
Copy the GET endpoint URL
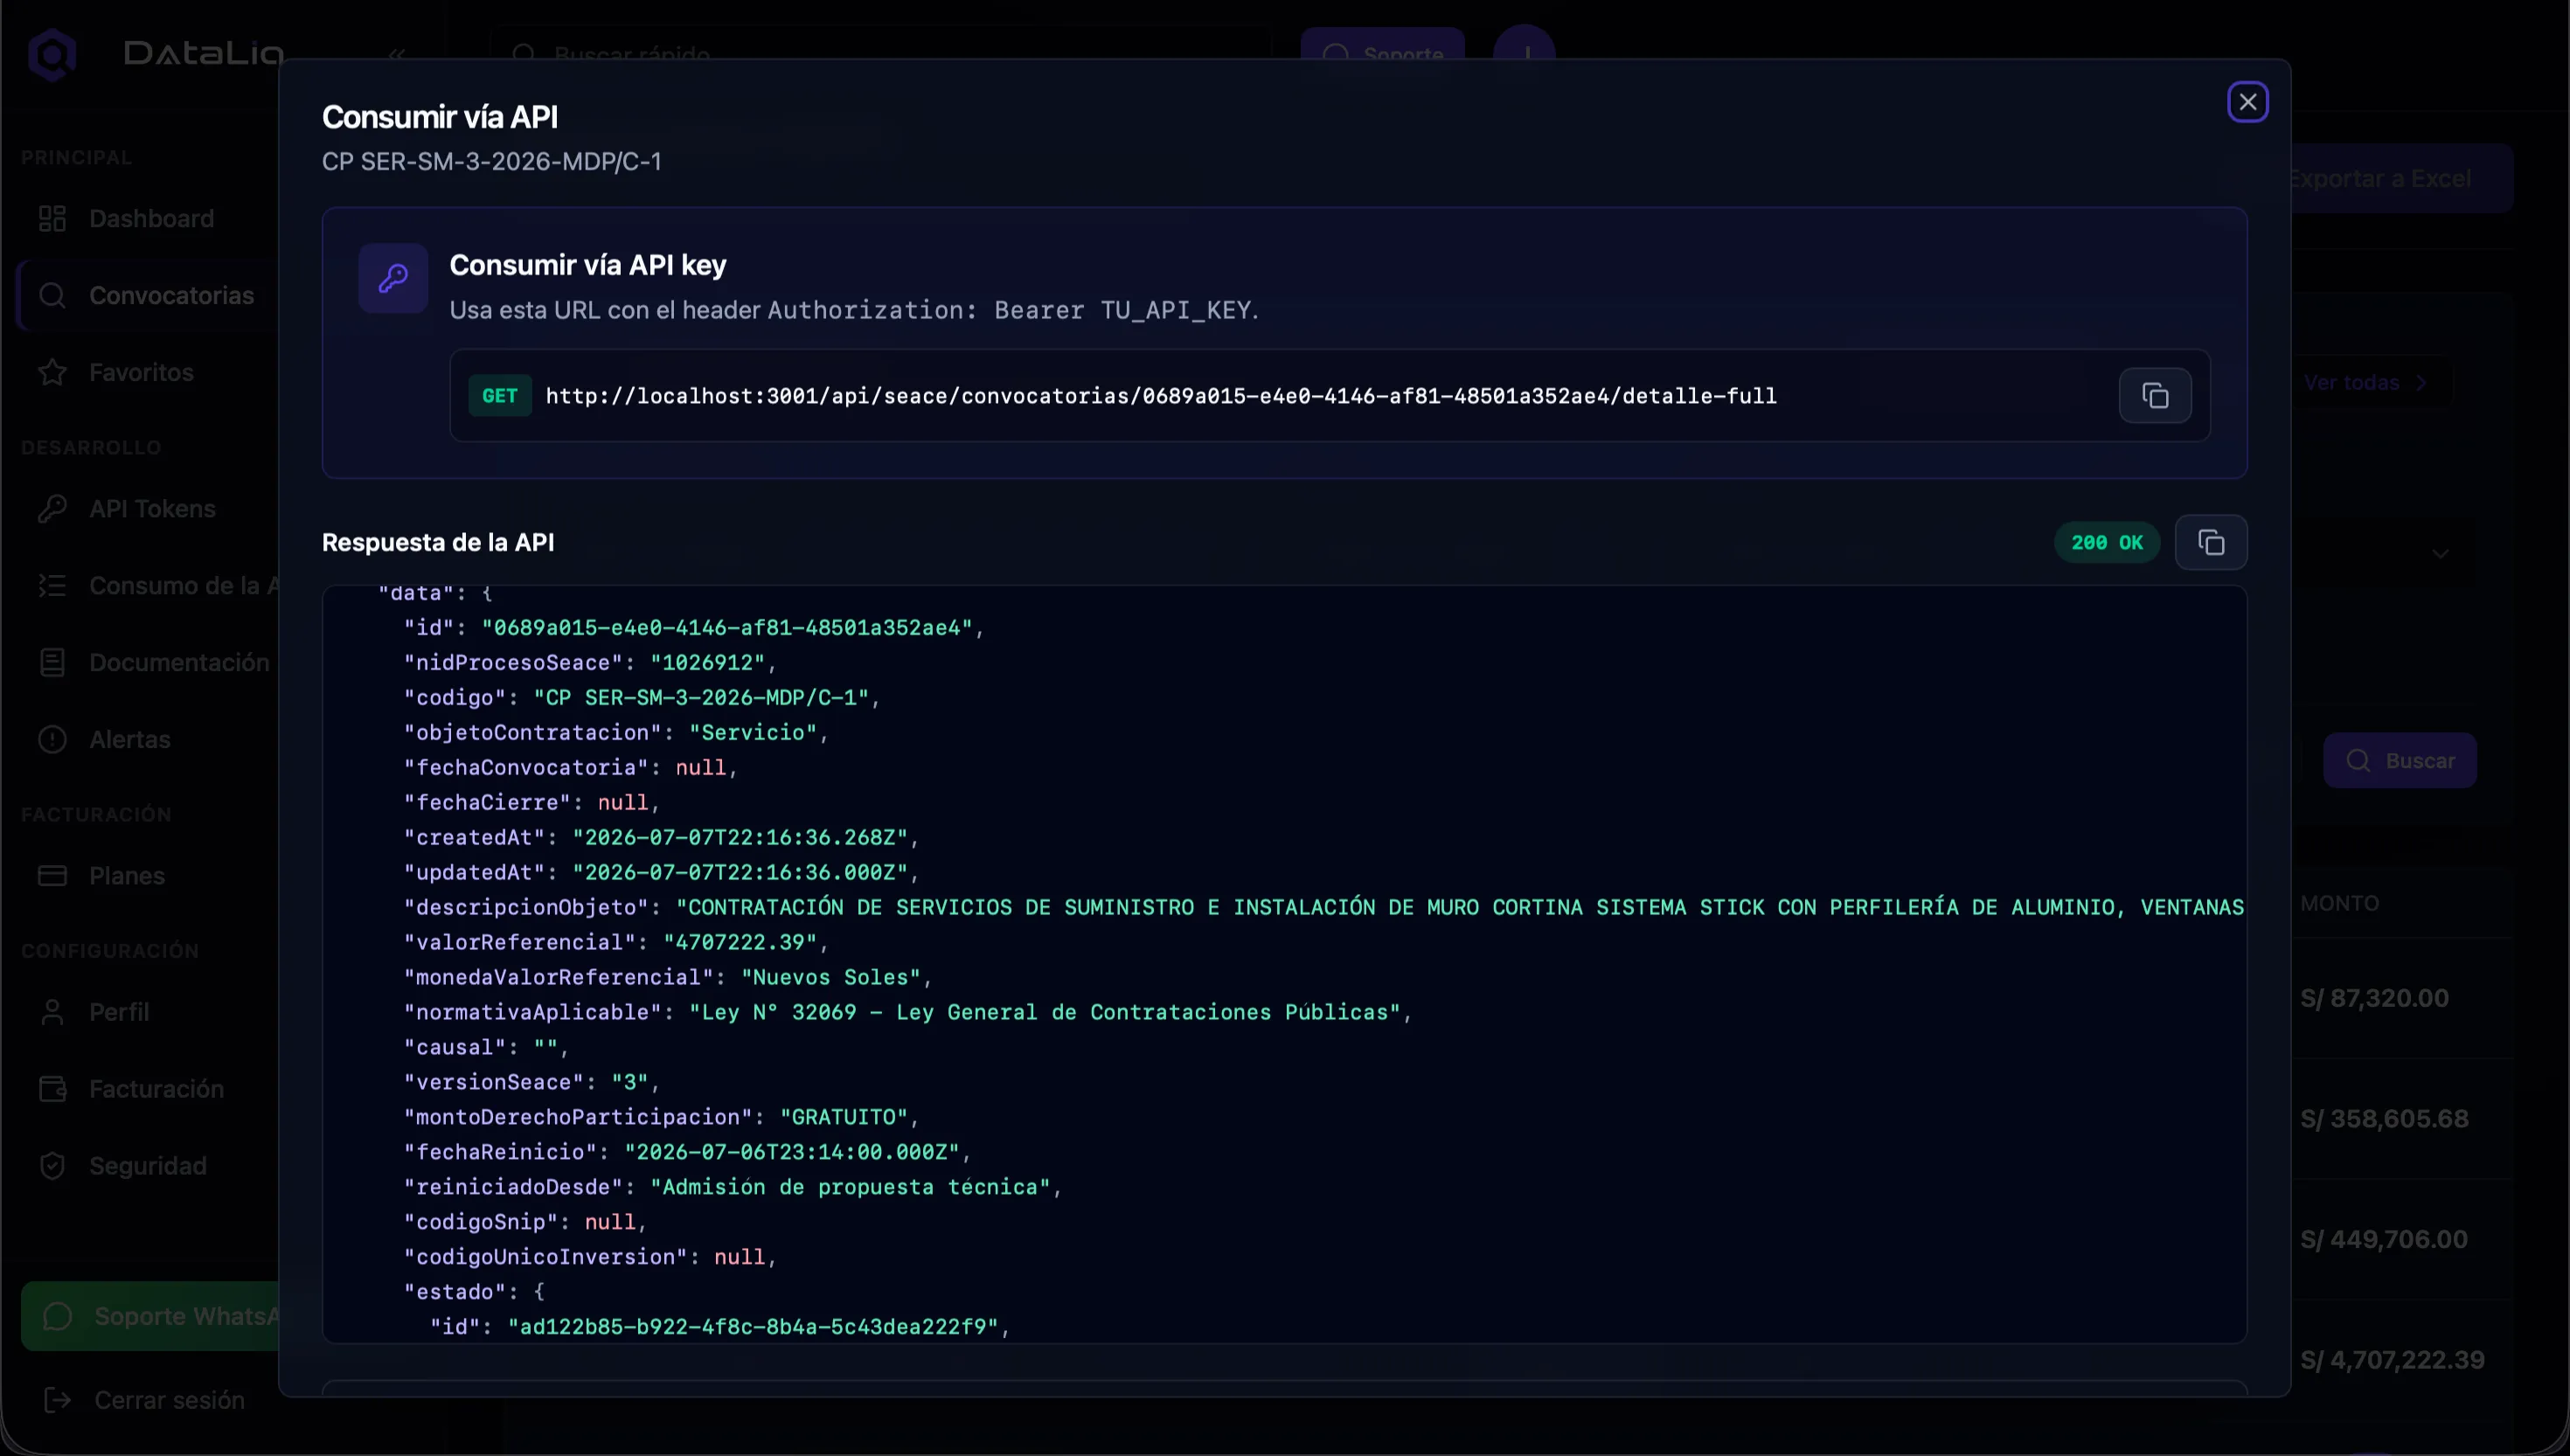[2155, 396]
